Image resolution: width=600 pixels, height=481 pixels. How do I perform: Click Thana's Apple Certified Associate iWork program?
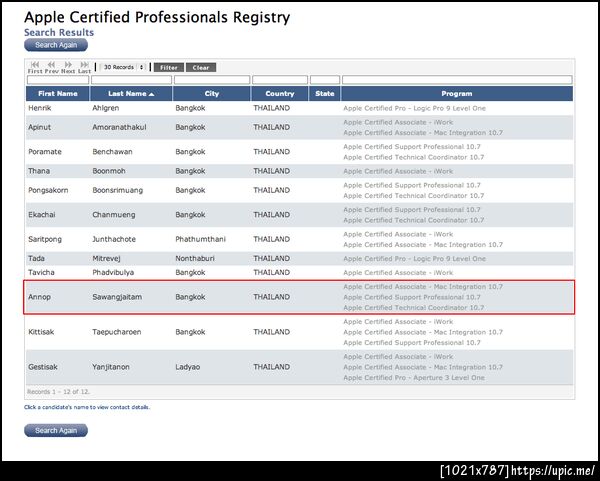point(398,171)
